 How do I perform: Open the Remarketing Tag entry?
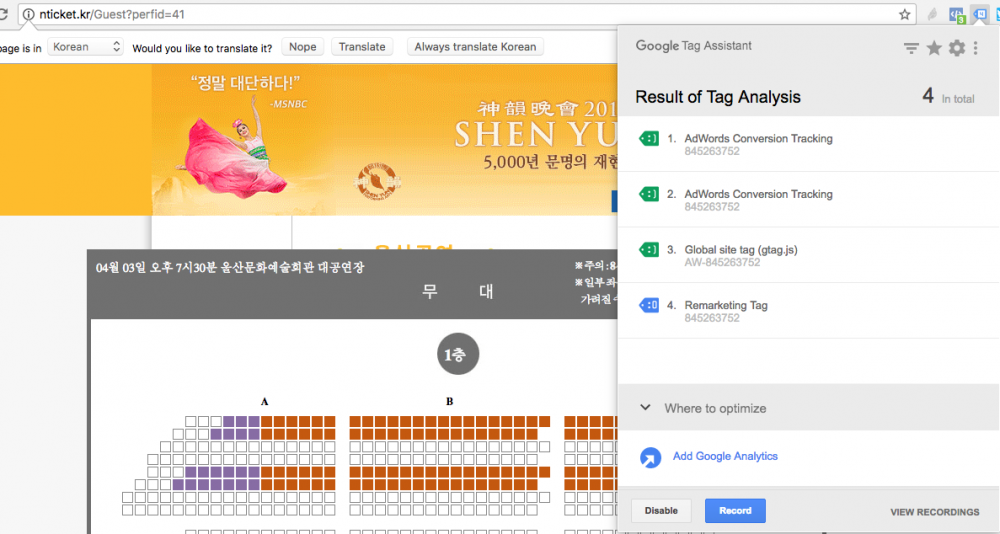[809, 311]
